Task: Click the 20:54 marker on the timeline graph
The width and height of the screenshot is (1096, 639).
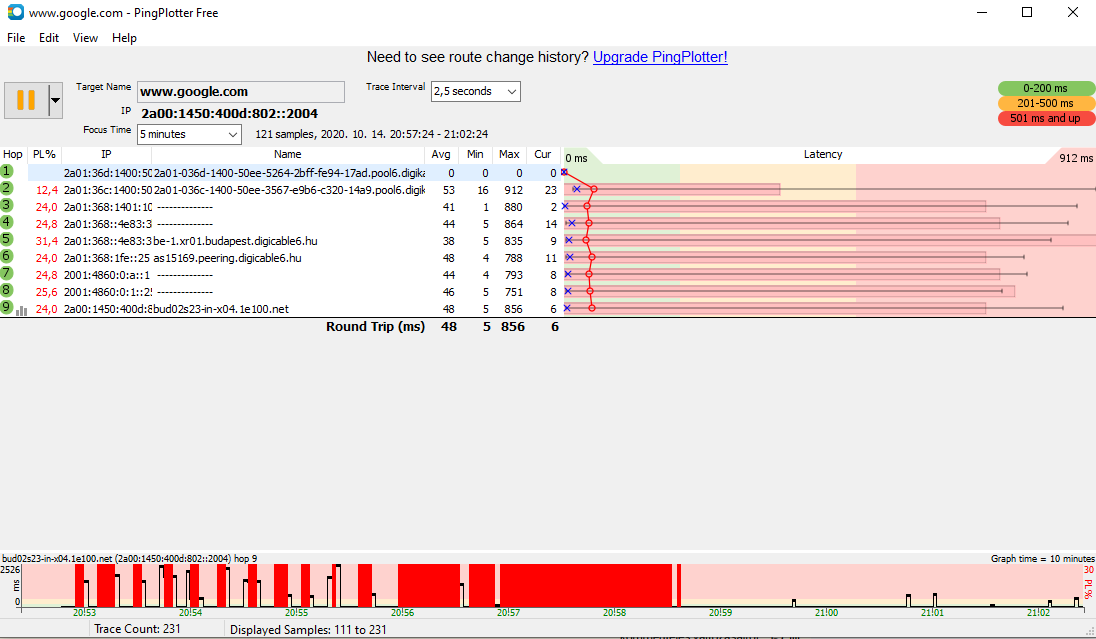Action: point(190,612)
